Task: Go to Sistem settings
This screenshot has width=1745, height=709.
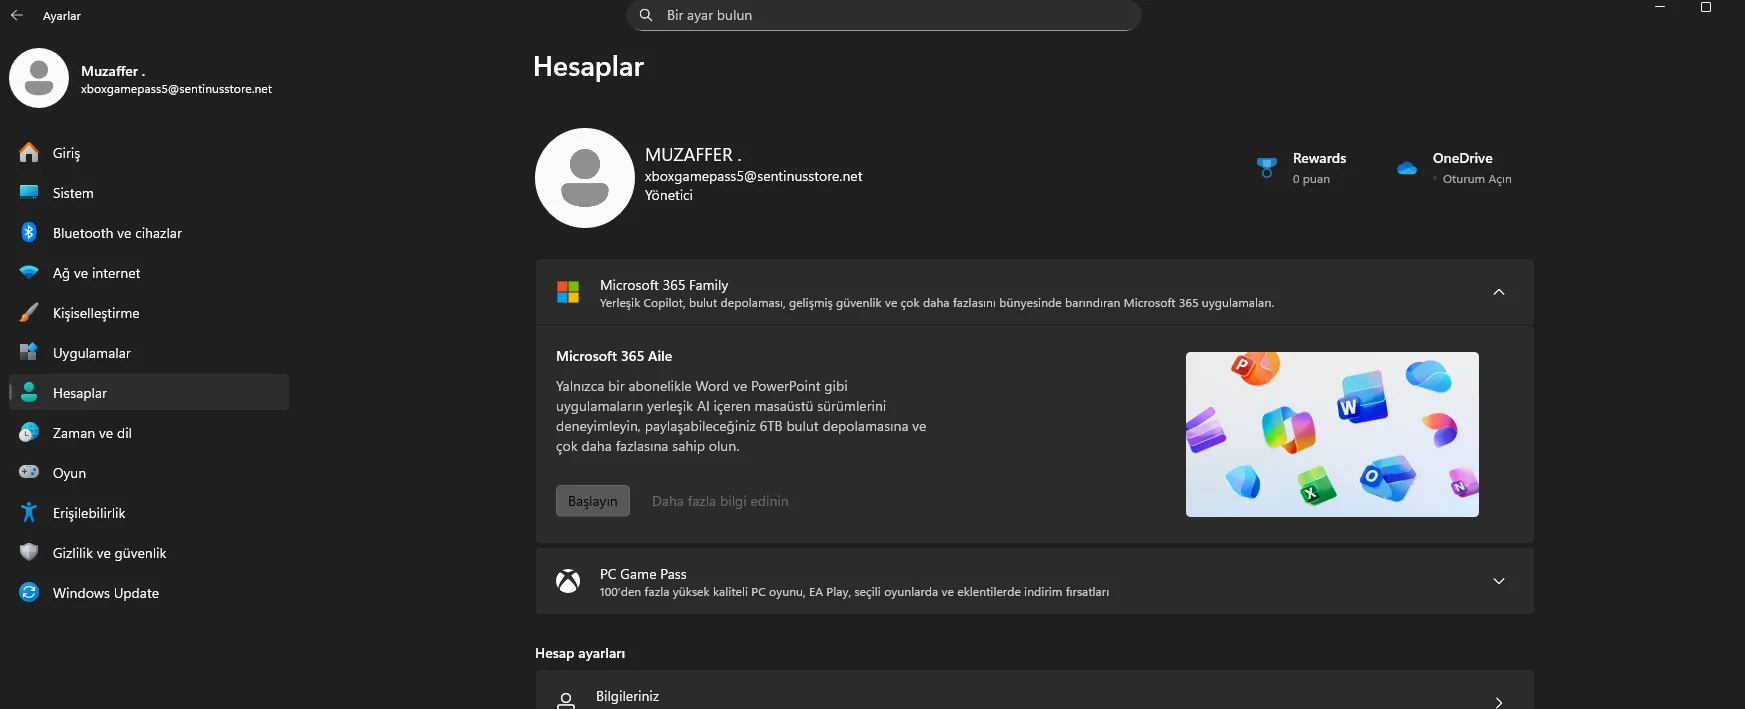Action: point(149,192)
